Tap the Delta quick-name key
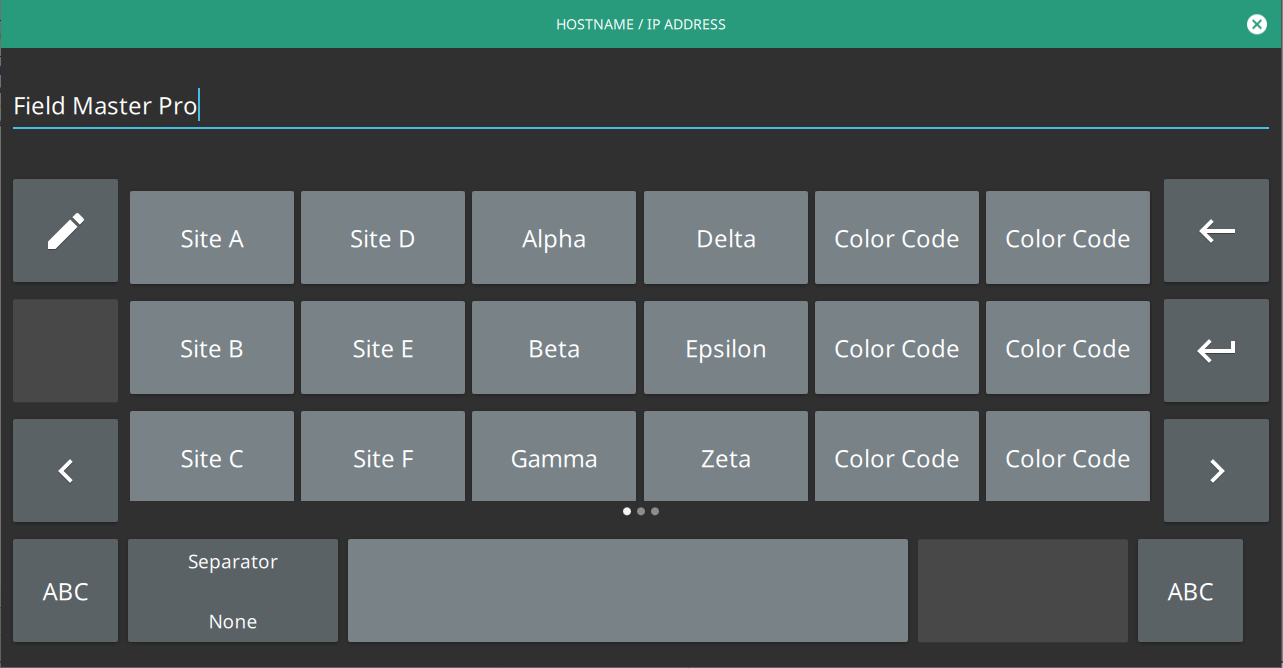The width and height of the screenshot is (1283, 668). point(726,239)
